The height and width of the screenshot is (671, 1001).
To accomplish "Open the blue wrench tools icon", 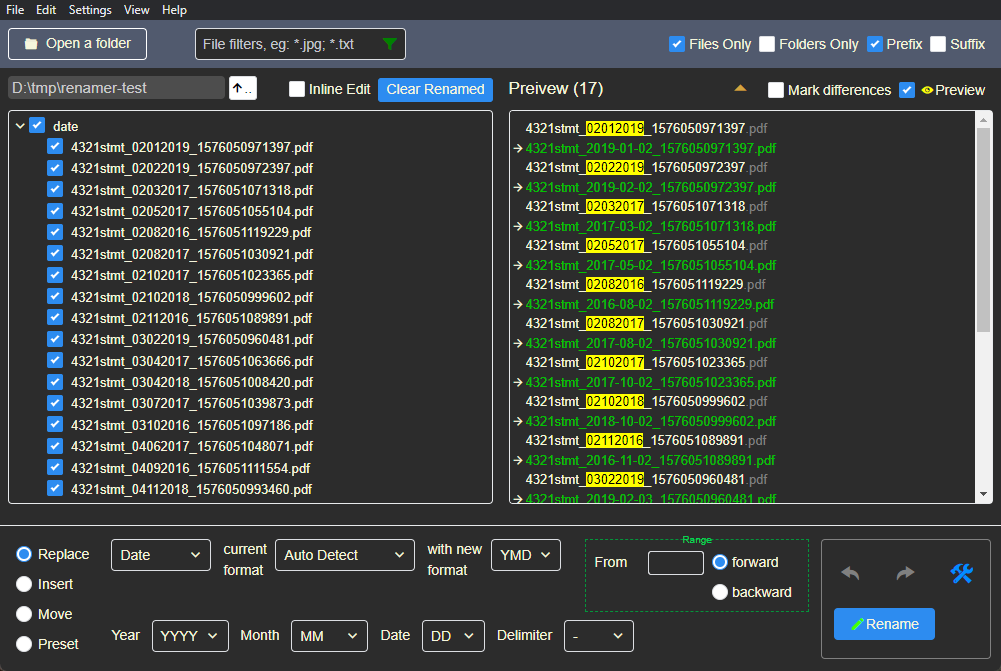I will click(961, 573).
